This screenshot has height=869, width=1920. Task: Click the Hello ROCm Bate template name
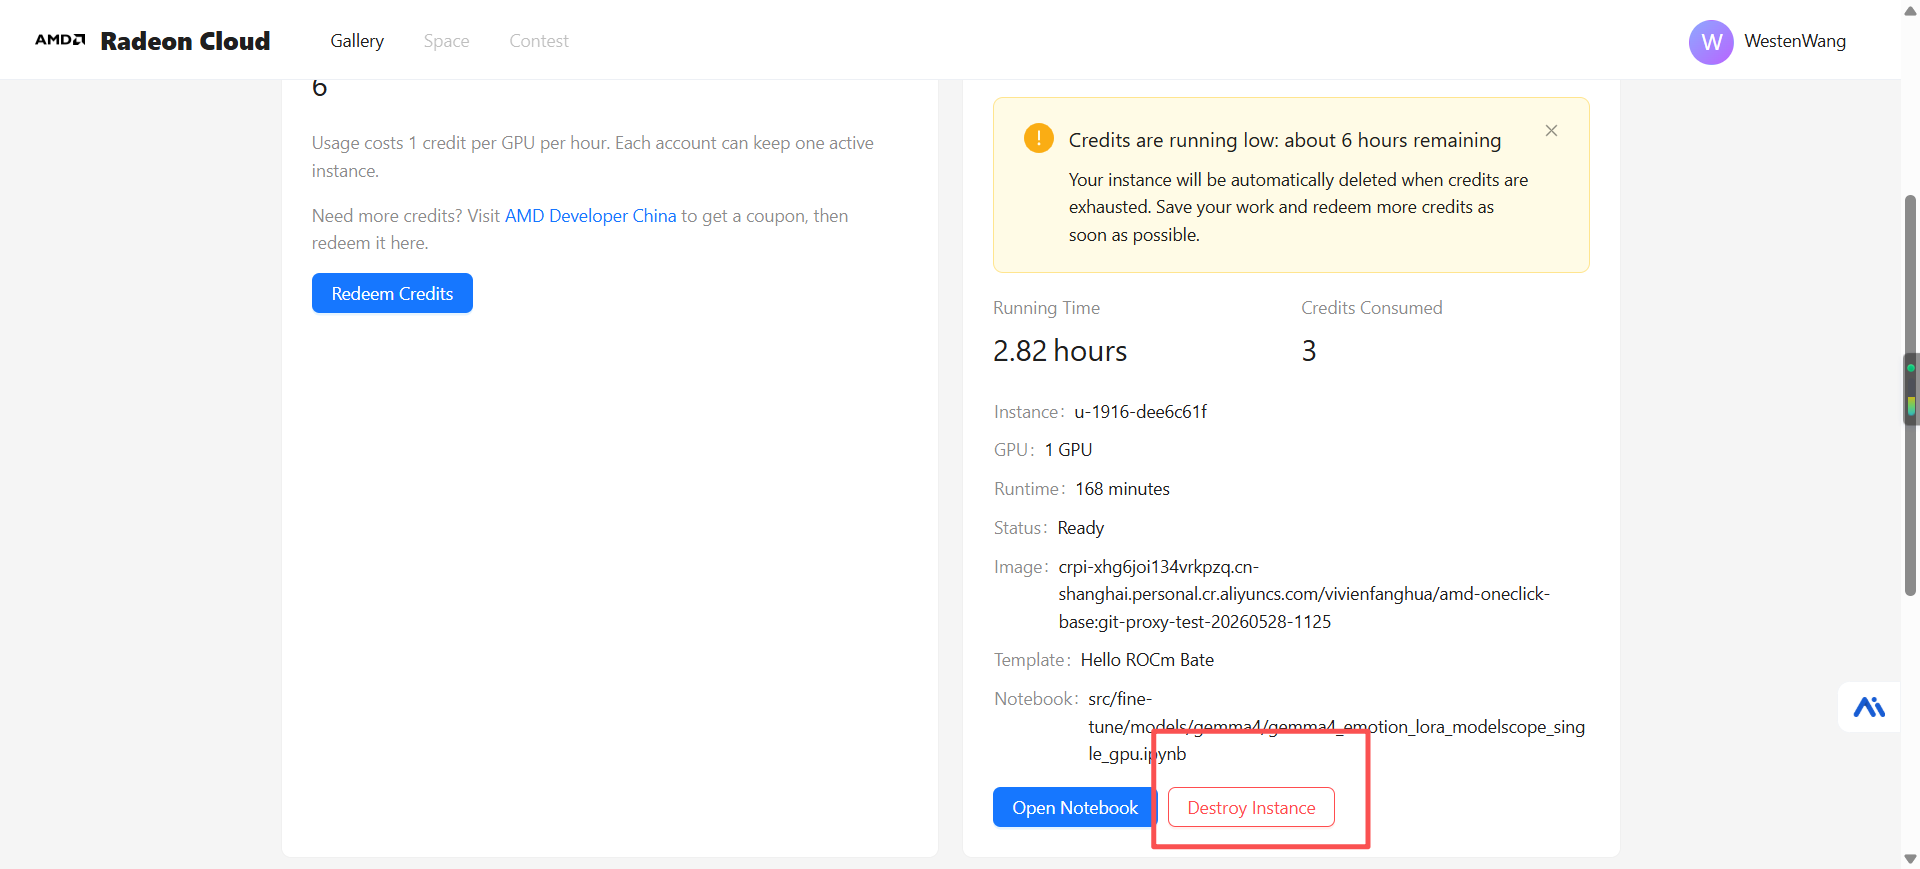click(x=1147, y=660)
